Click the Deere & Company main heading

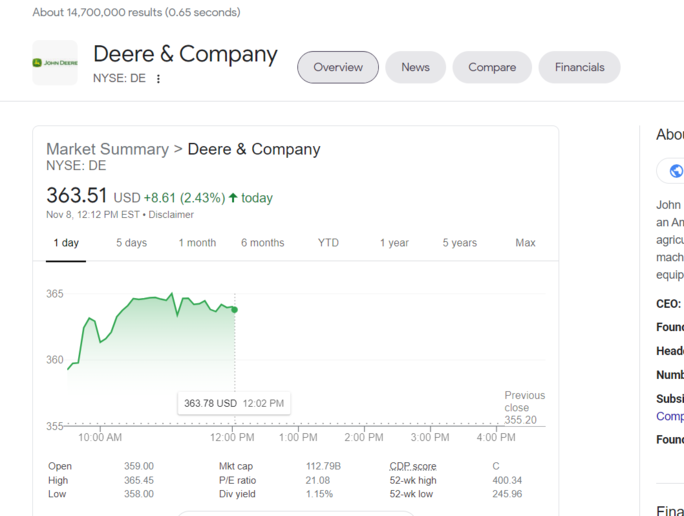tap(185, 54)
